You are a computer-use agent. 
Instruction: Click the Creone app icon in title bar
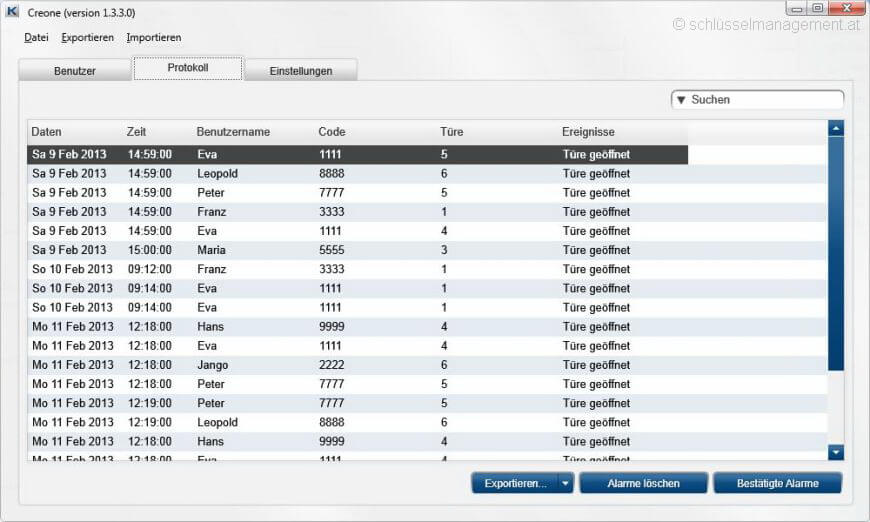(x=13, y=13)
